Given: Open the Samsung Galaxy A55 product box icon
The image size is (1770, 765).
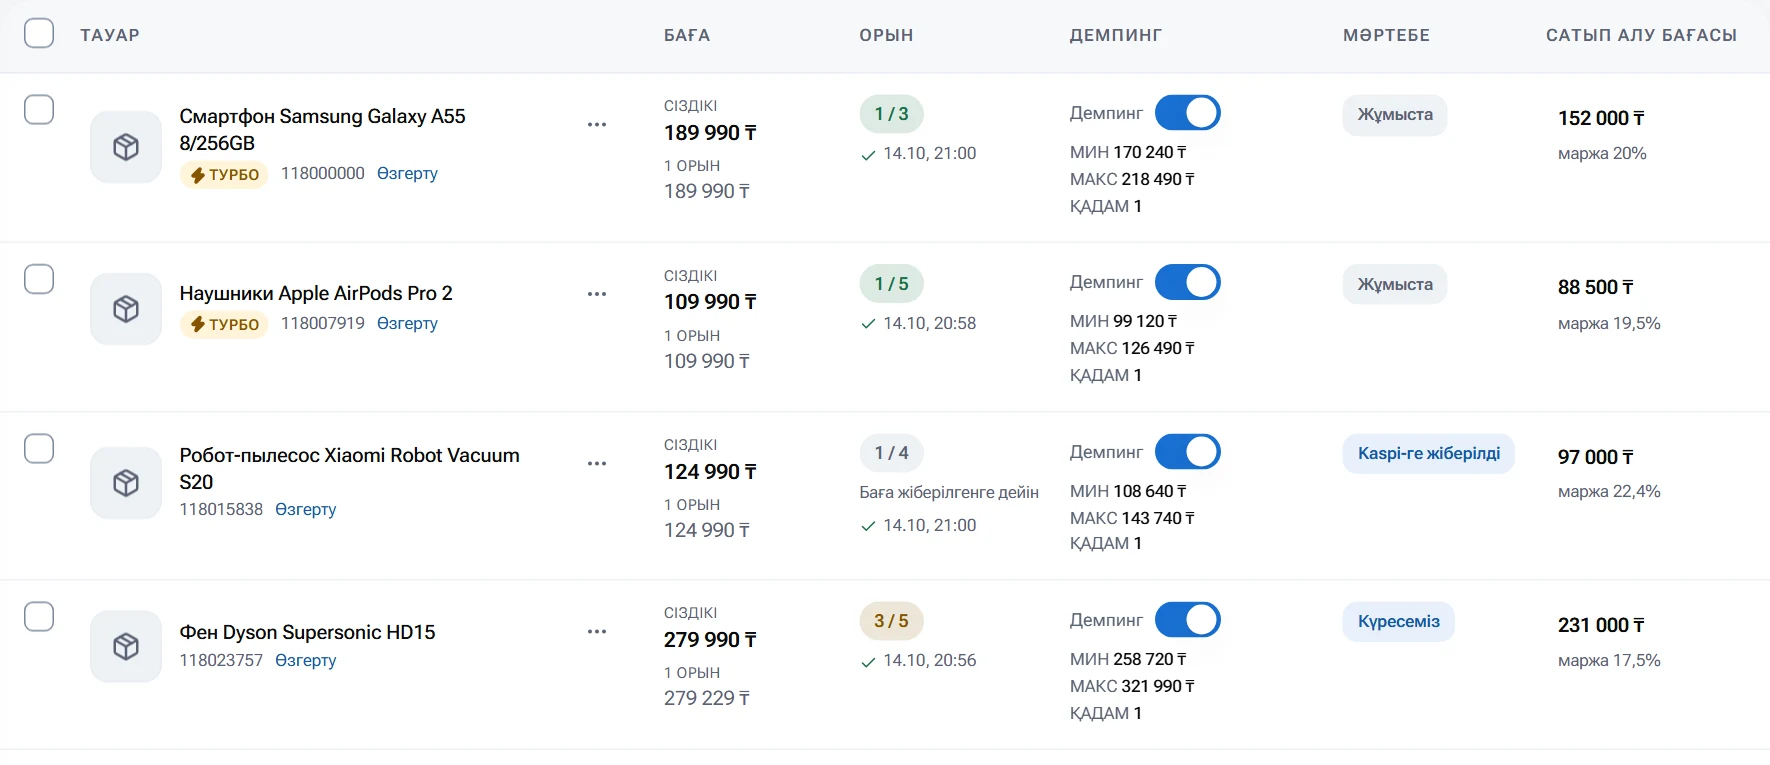Looking at the screenshot, I should [126, 147].
